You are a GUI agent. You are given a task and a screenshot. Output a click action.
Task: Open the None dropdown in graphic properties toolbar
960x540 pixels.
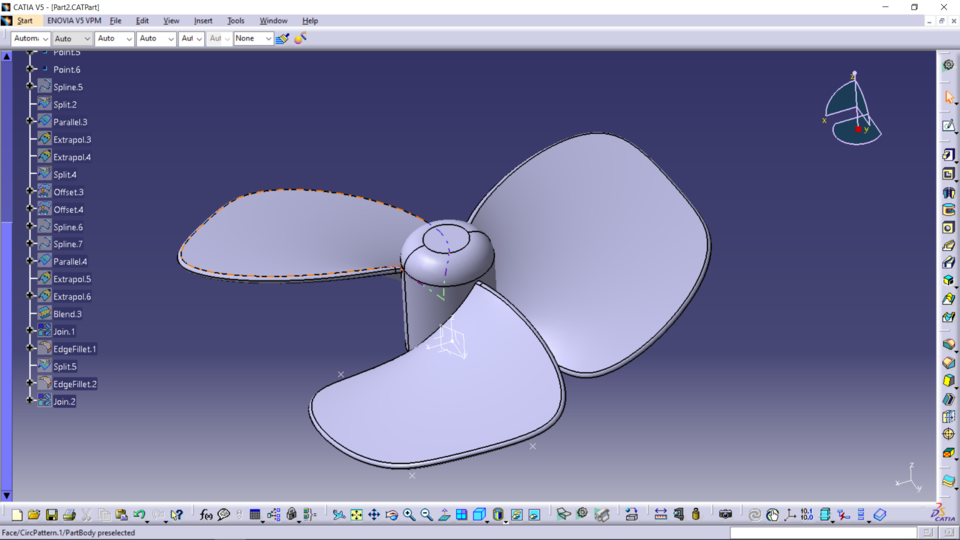[x=266, y=39]
